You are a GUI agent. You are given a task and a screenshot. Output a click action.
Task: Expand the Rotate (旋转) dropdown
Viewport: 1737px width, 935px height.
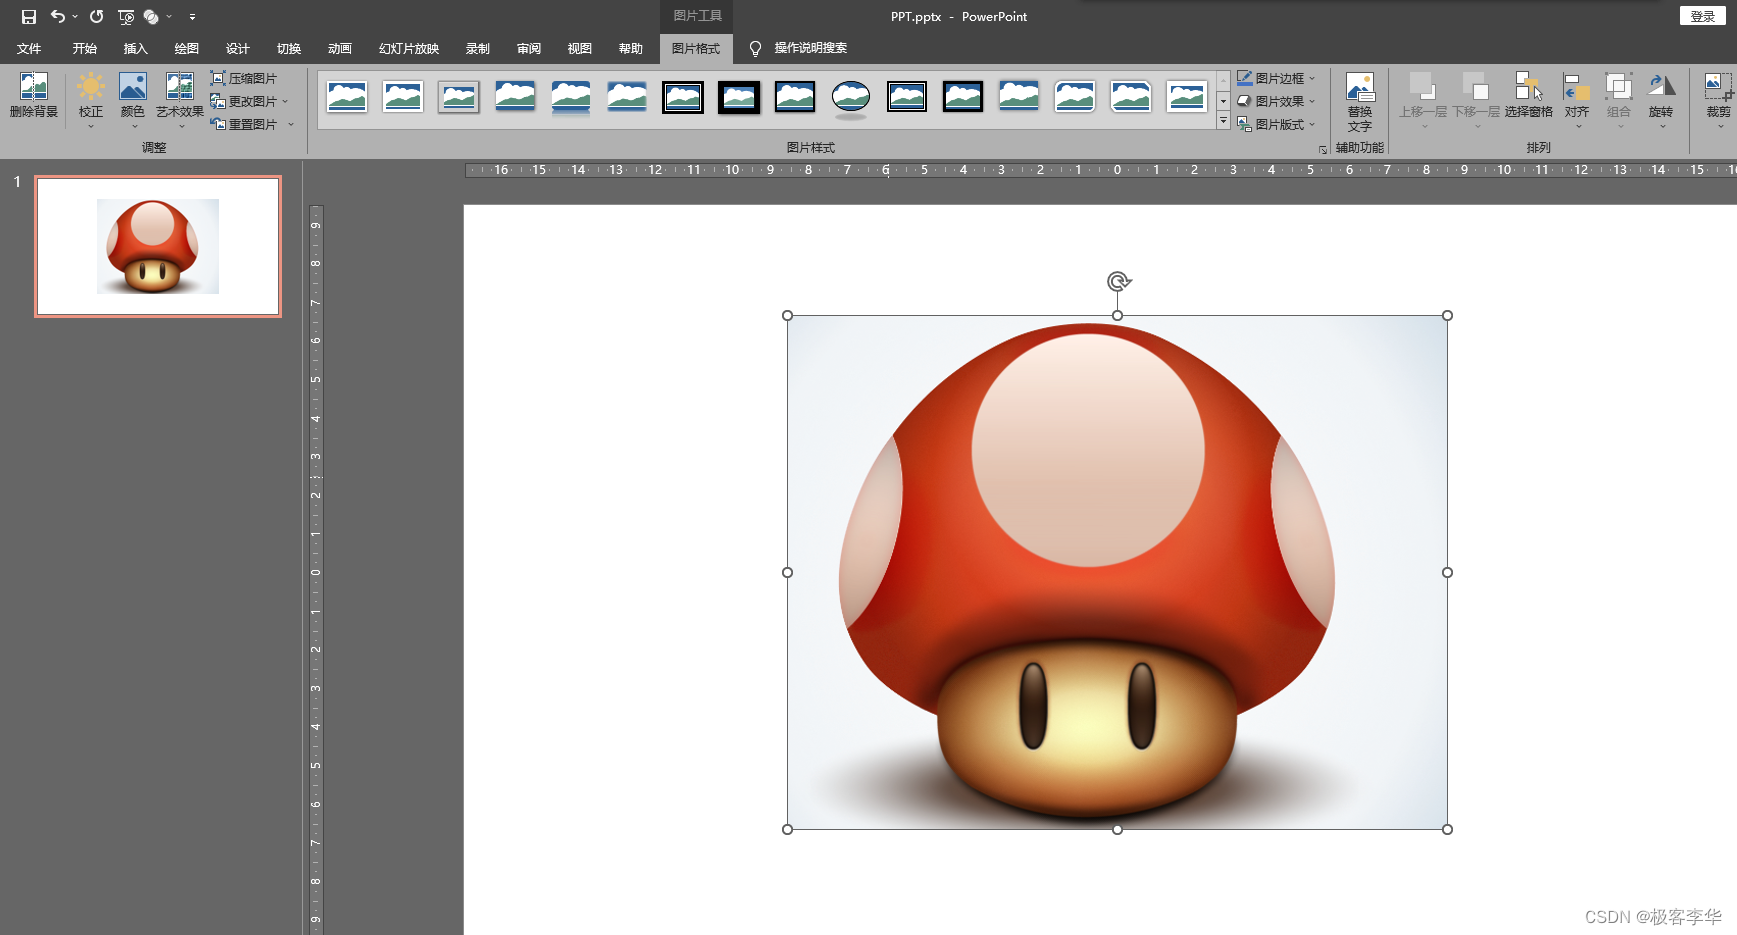tap(1661, 95)
